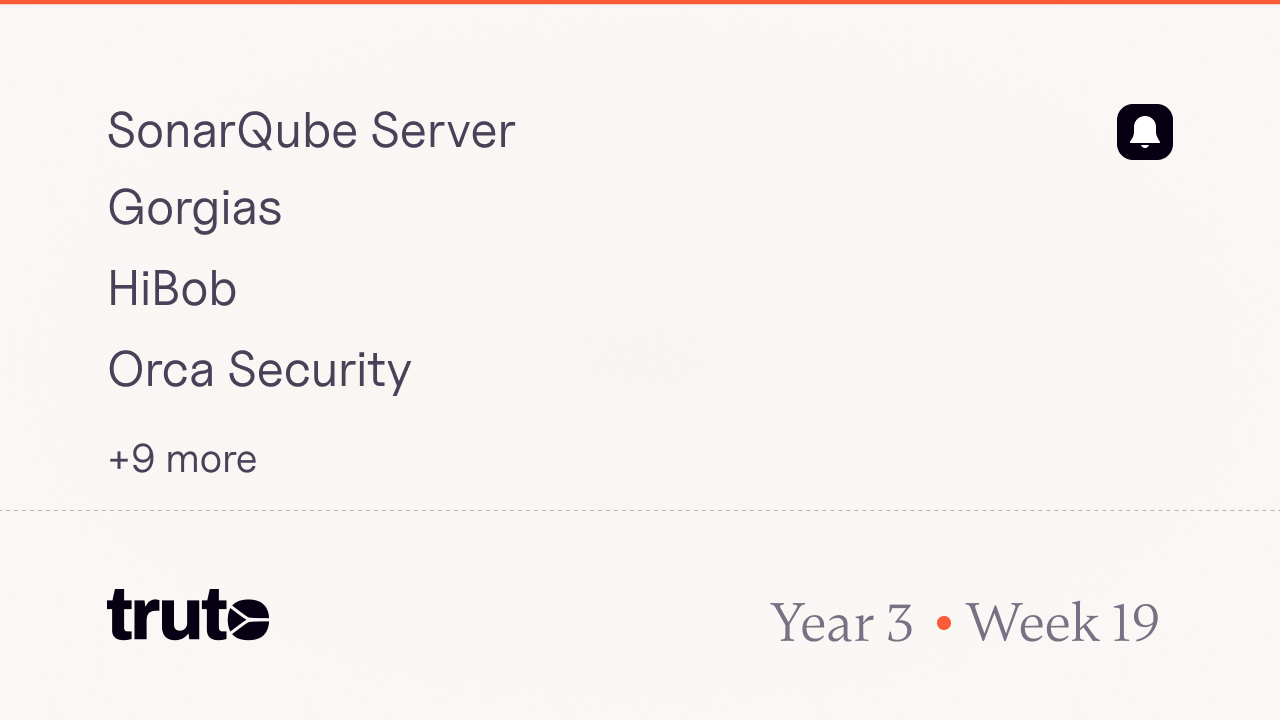Open the Gorgias integration entry
Viewport: 1280px width, 720px height.
[x=195, y=210]
